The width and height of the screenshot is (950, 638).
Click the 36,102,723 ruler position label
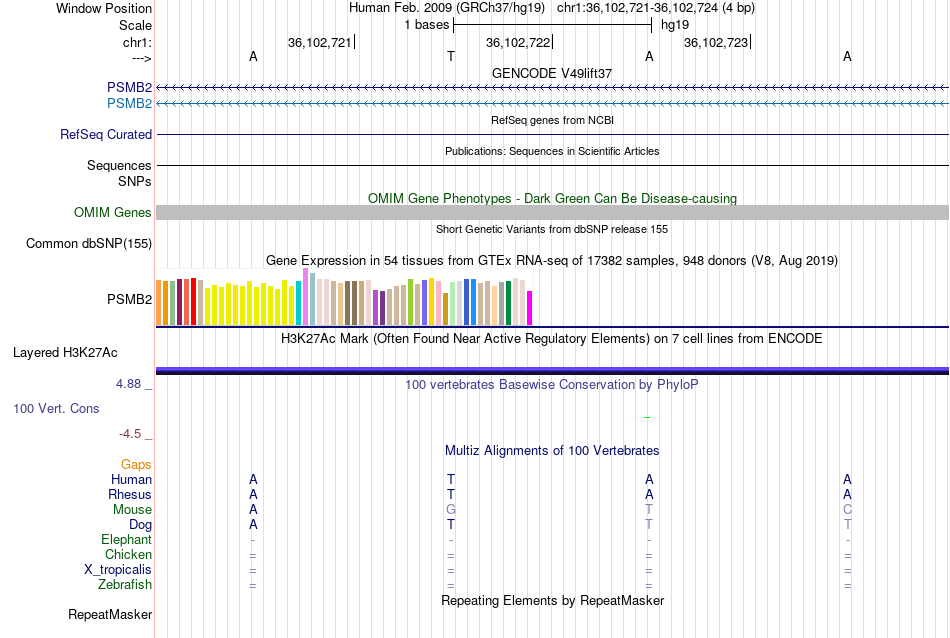coord(716,42)
